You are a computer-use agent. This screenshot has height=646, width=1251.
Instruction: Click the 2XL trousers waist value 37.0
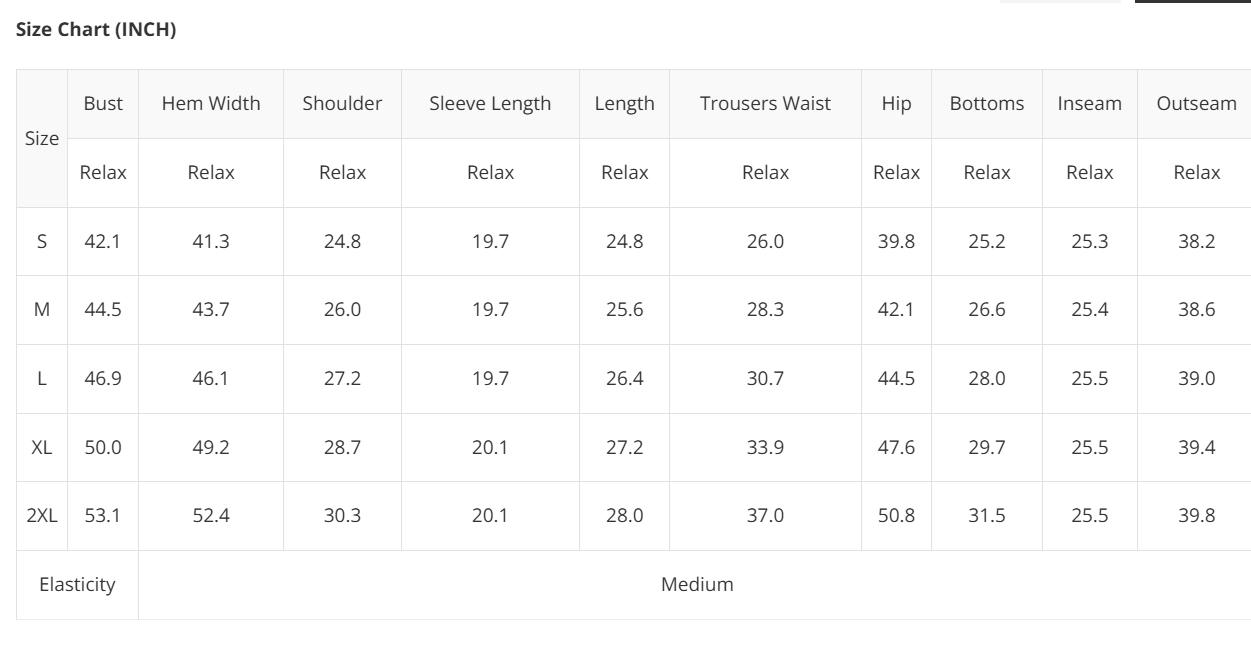765,516
